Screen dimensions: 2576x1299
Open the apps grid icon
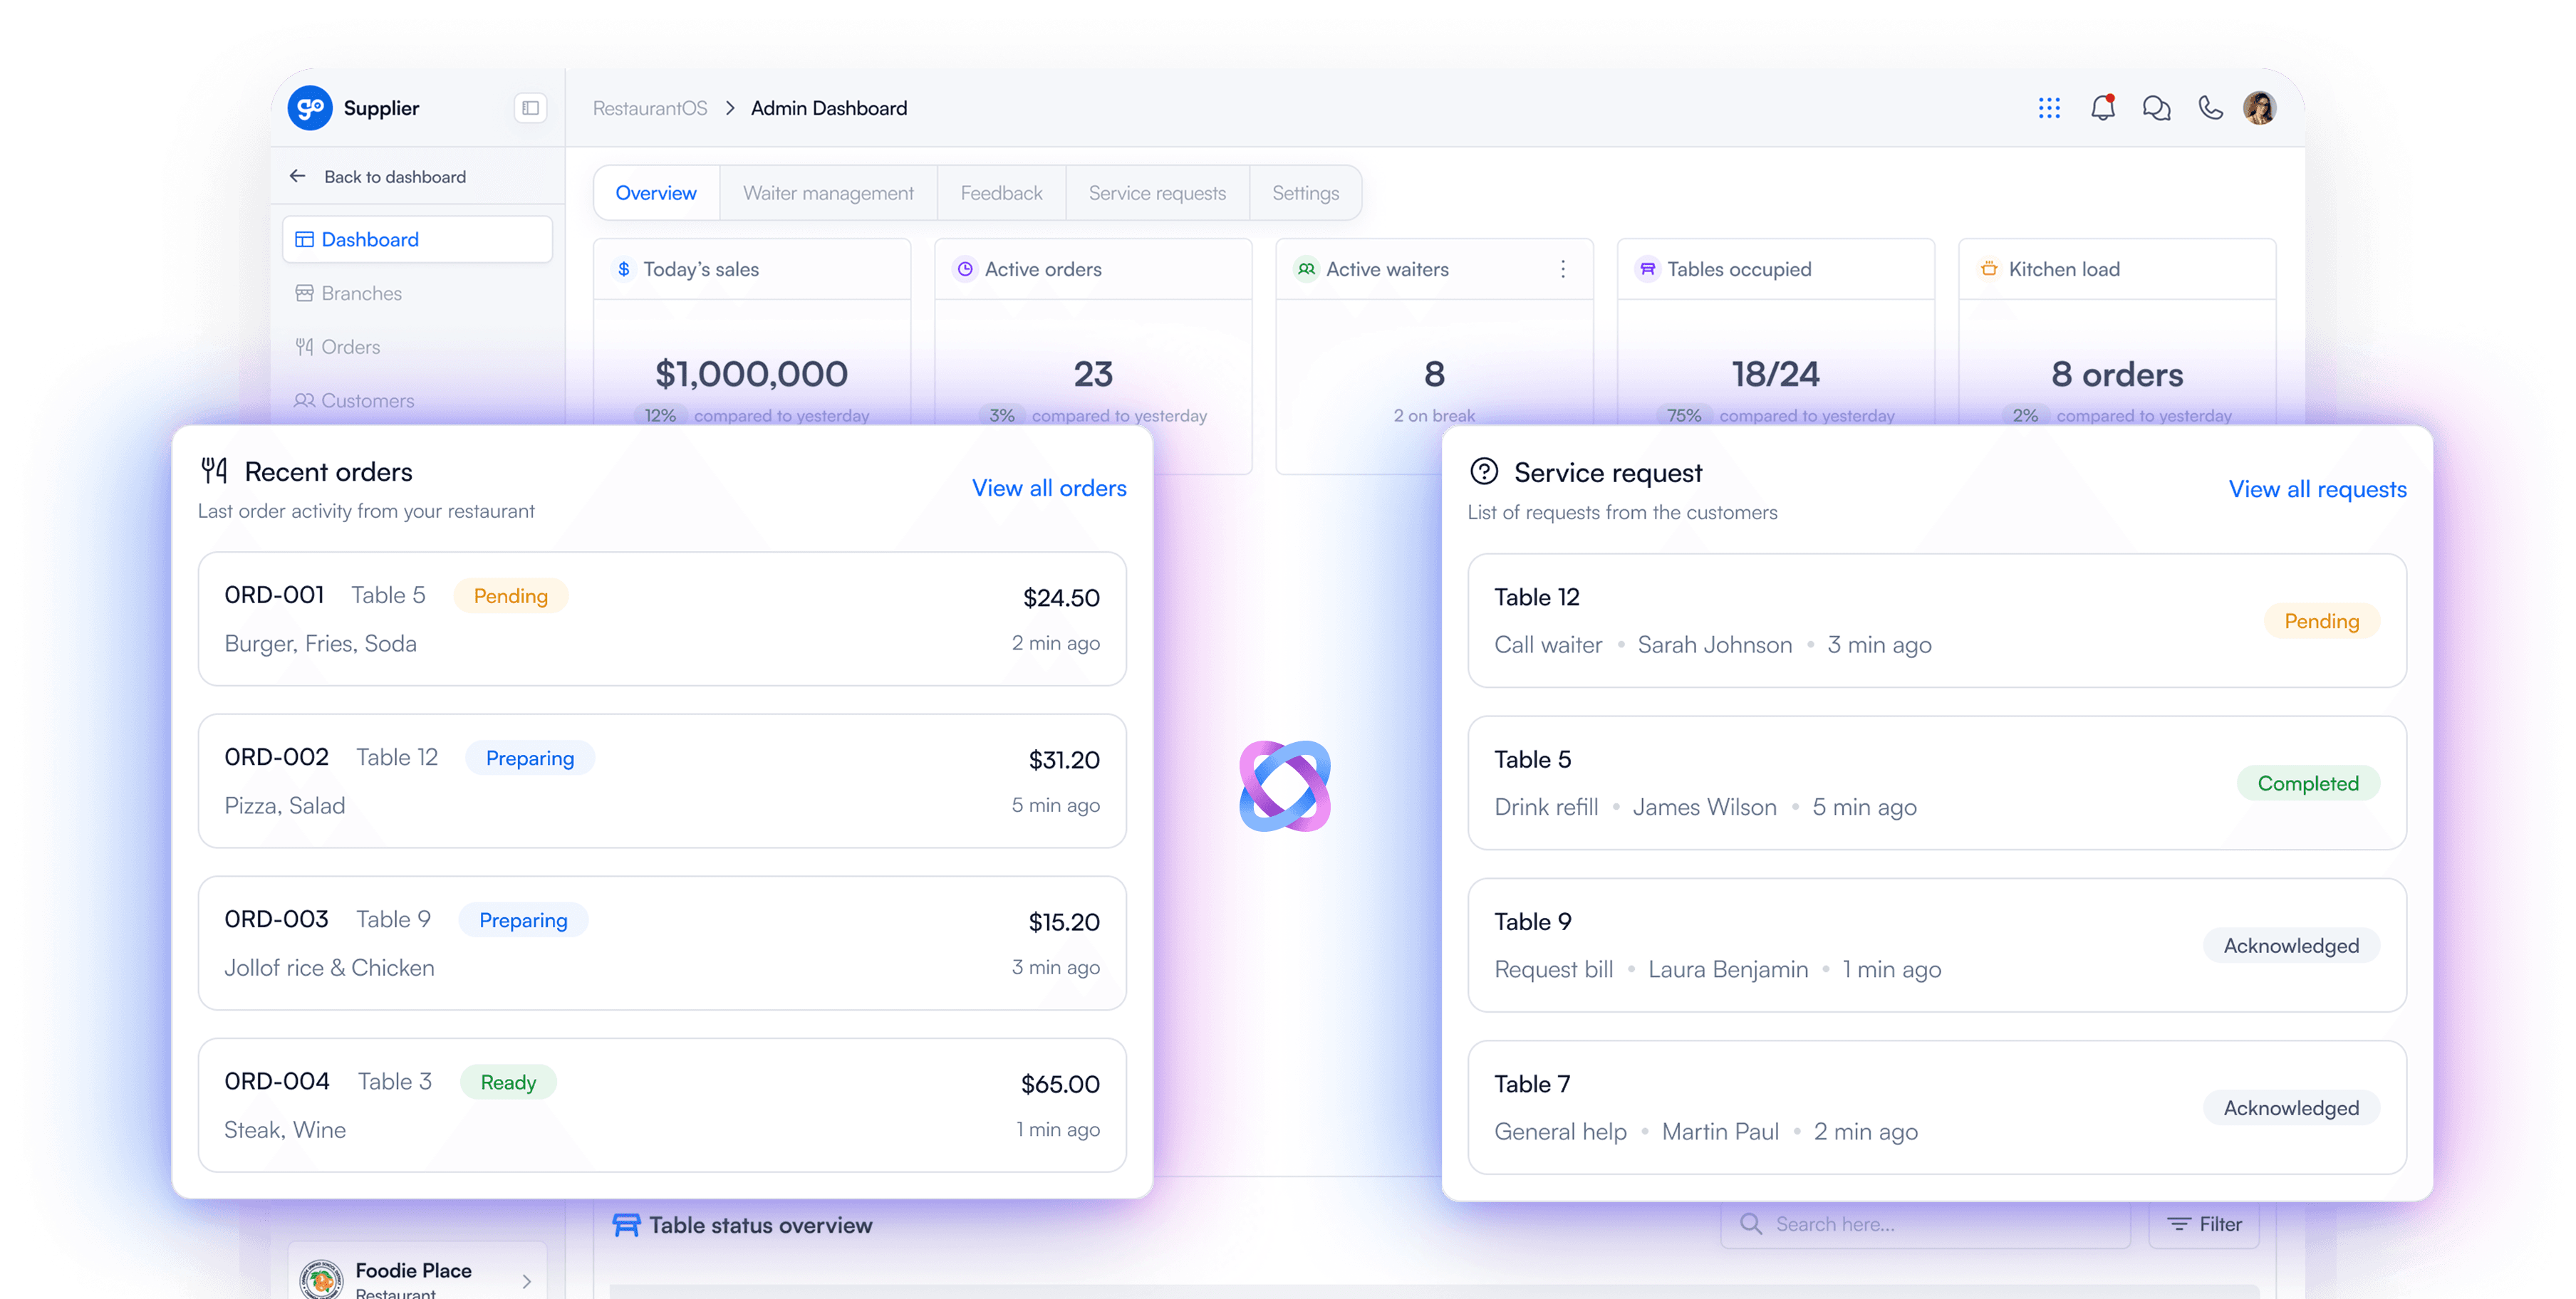coord(2049,108)
